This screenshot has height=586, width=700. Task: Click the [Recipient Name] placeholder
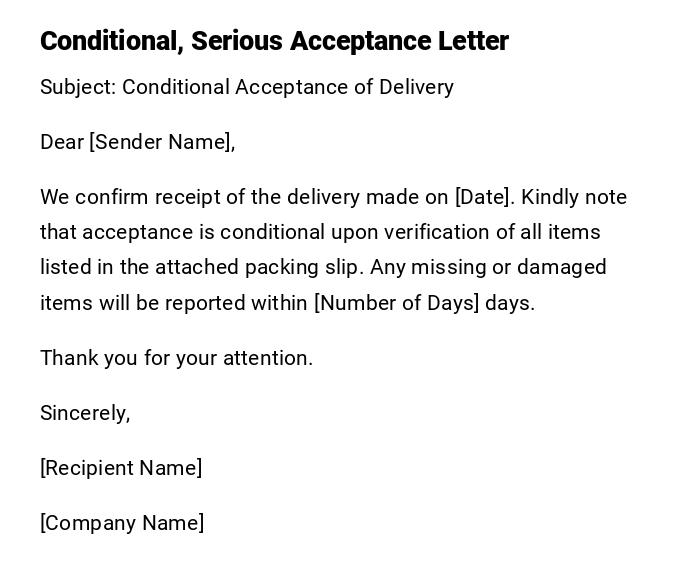(121, 468)
